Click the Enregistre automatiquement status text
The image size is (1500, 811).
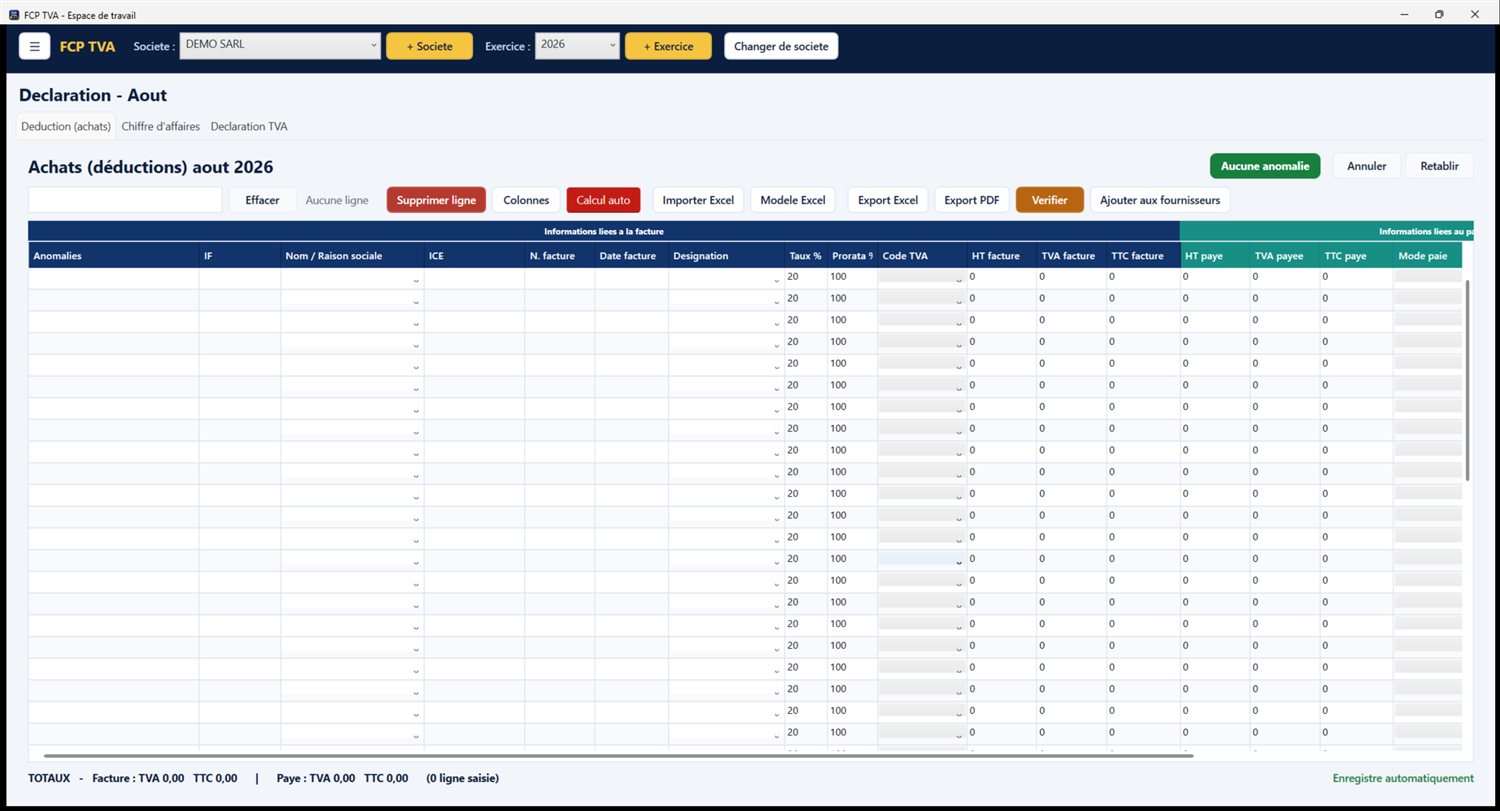(x=1403, y=778)
